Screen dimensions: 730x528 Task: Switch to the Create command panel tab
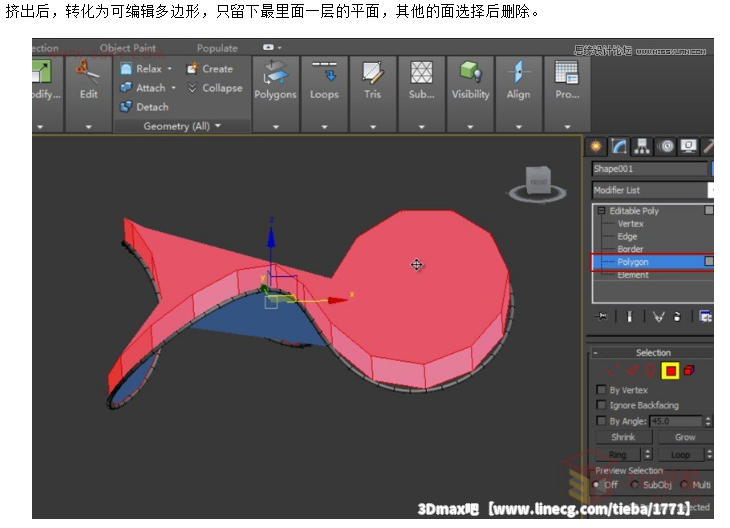595,147
